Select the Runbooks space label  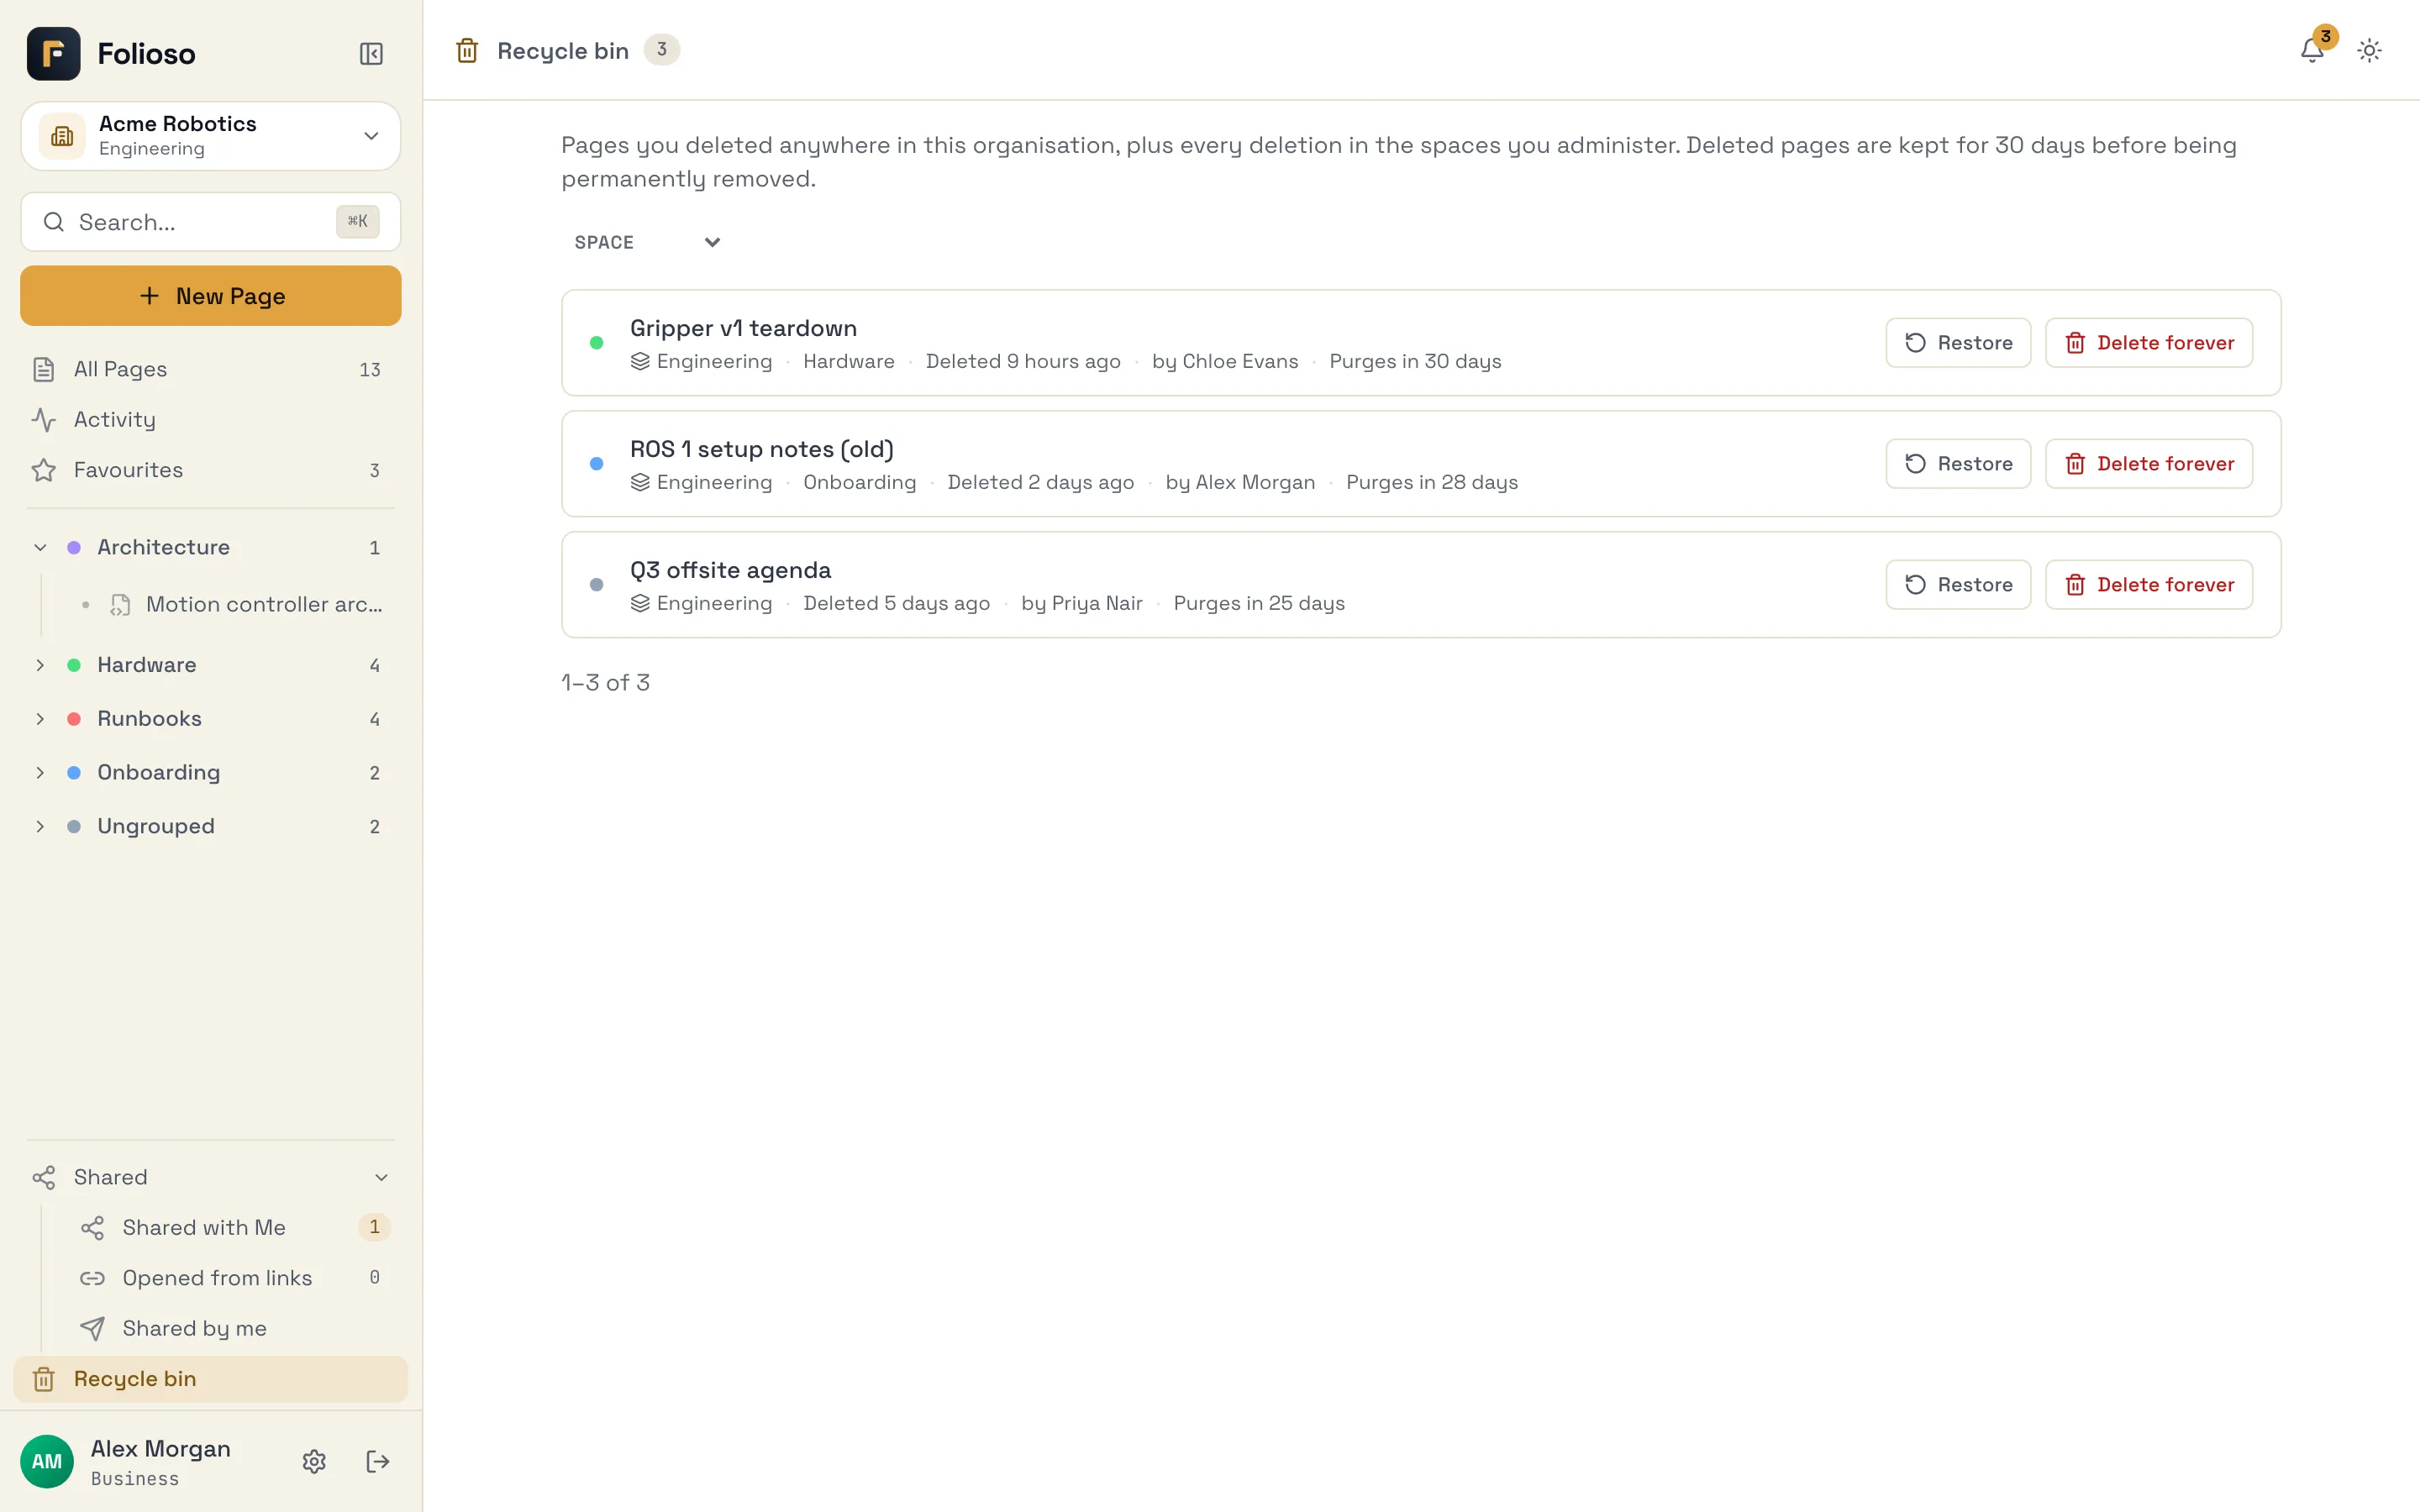point(150,719)
